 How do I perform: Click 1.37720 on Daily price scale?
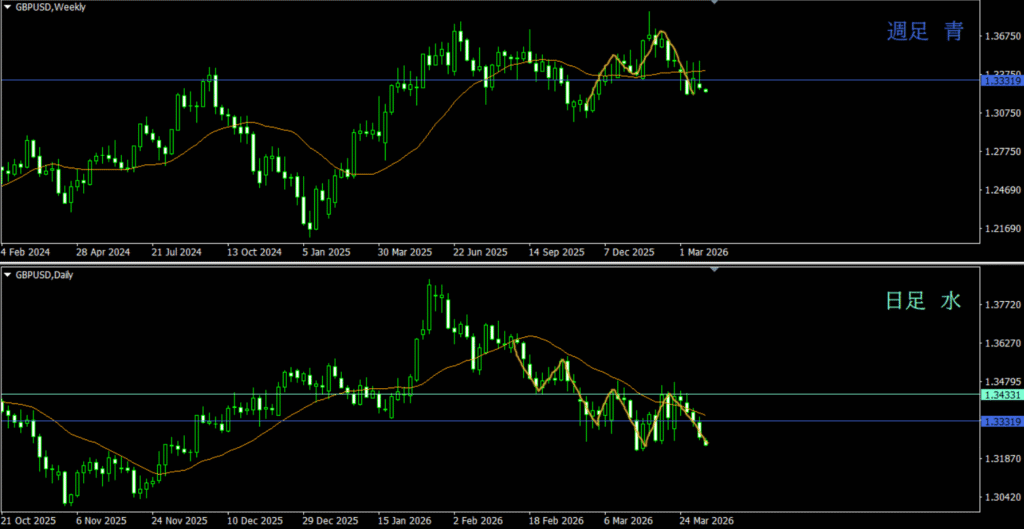tap(1001, 304)
